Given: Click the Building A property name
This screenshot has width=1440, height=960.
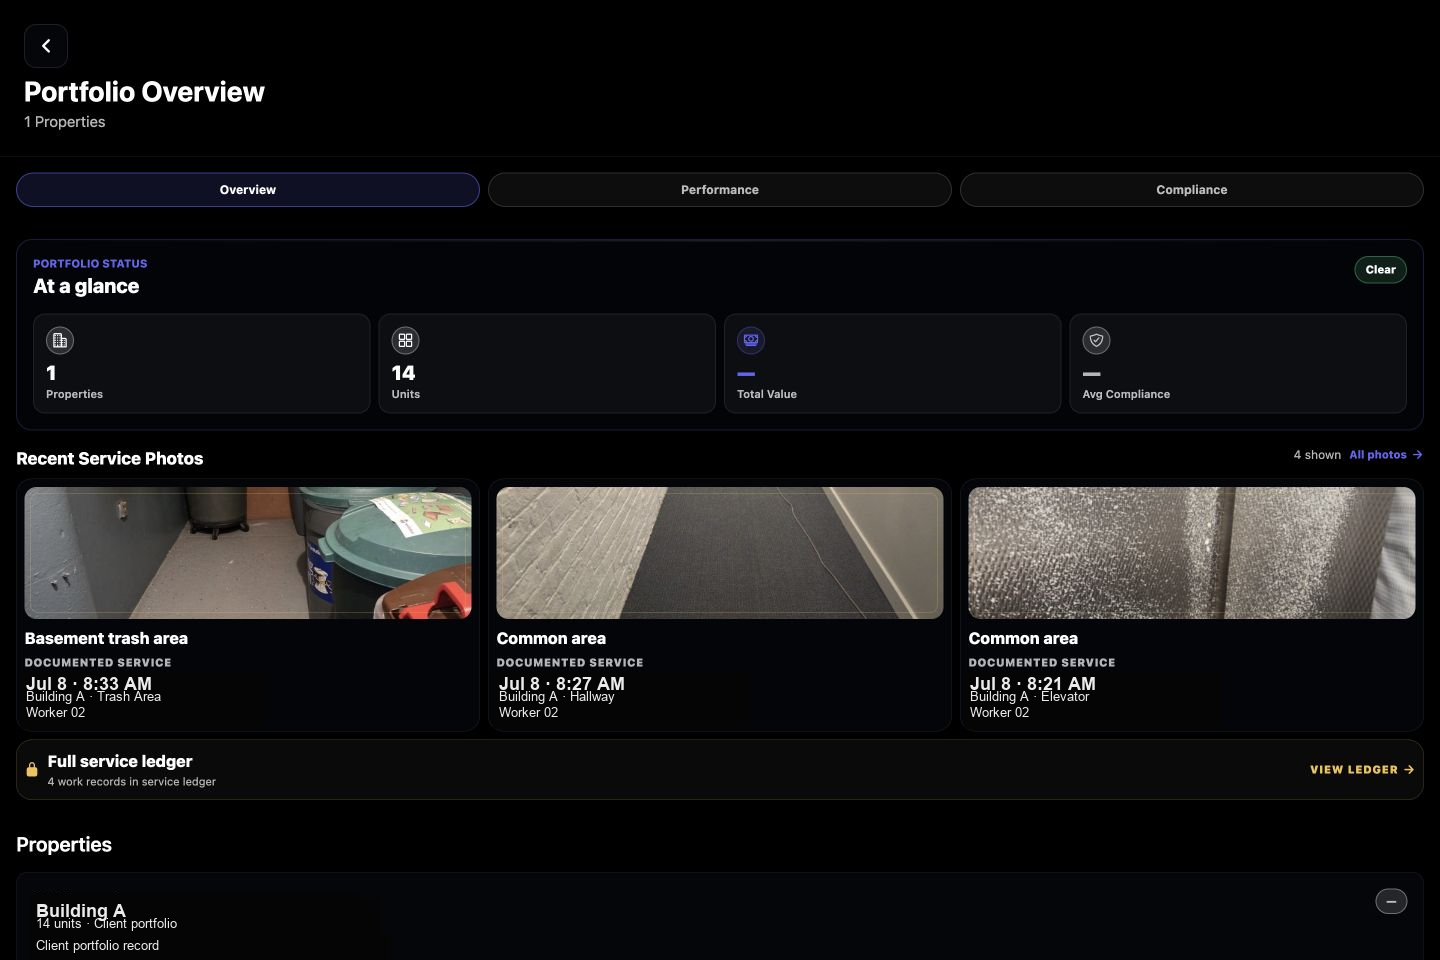Looking at the screenshot, I should point(81,910).
